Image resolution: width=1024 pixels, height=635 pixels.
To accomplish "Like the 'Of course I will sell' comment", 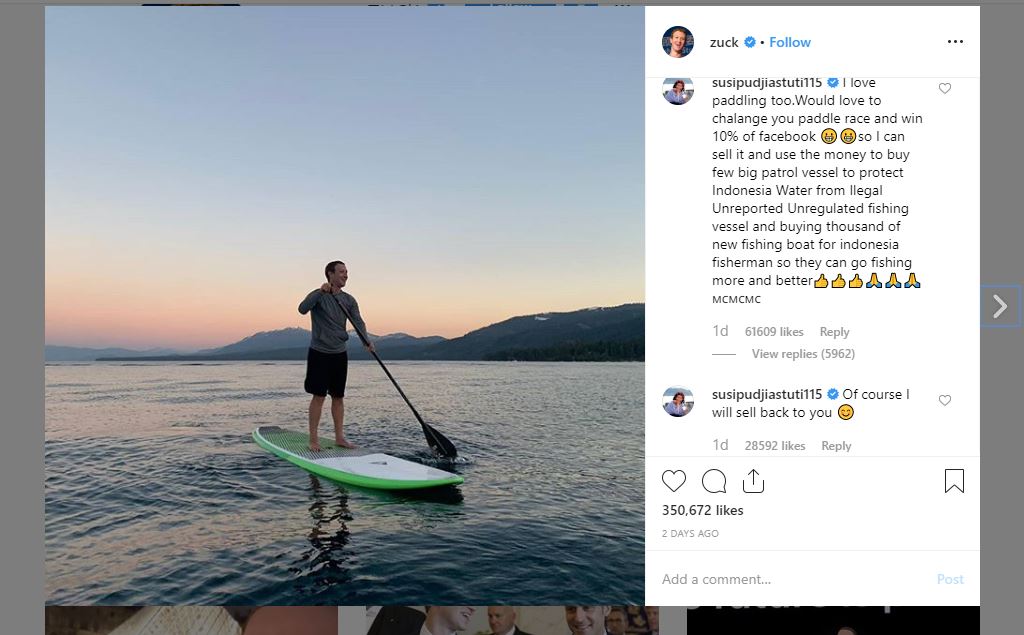I will pos(945,400).
